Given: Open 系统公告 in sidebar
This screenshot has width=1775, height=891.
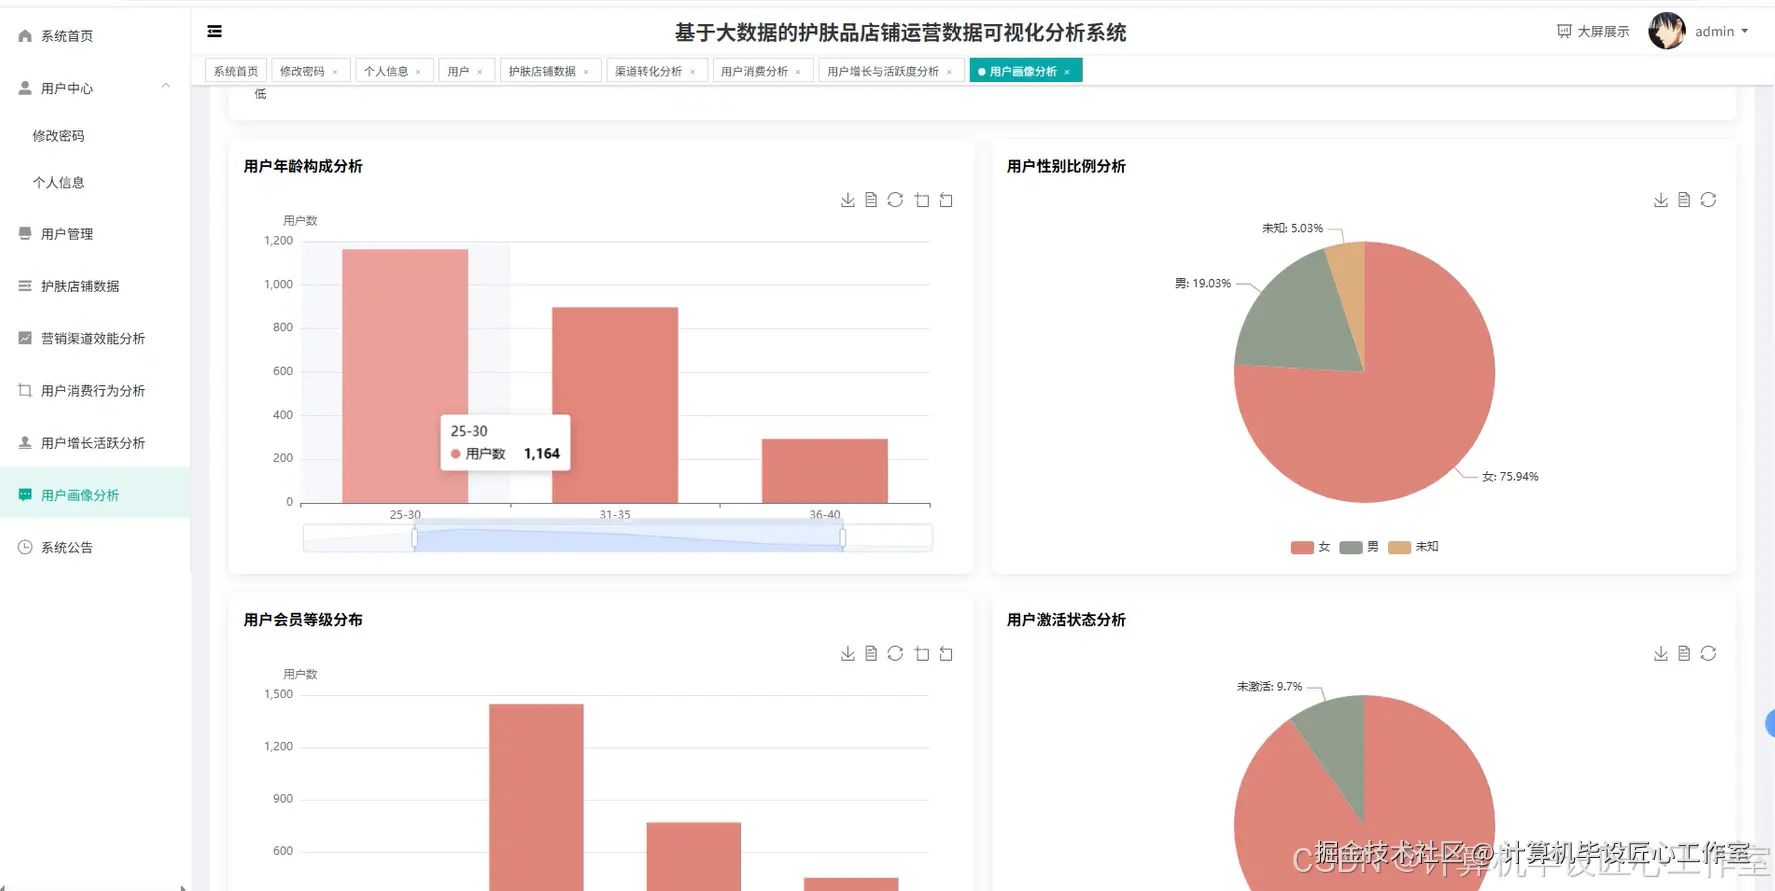Looking at the screenshot, I should point(95,547).
